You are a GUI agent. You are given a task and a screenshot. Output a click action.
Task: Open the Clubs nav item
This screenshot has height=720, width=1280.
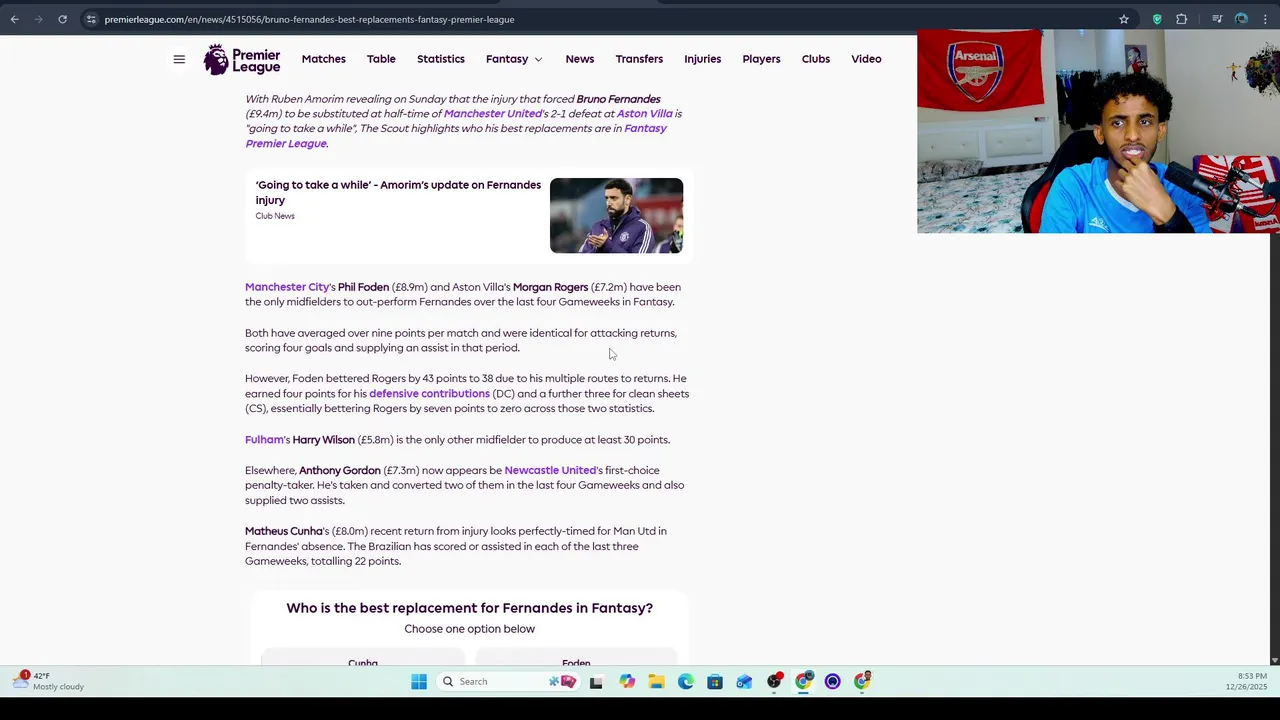pyautogui.click(x=816, y=59)
